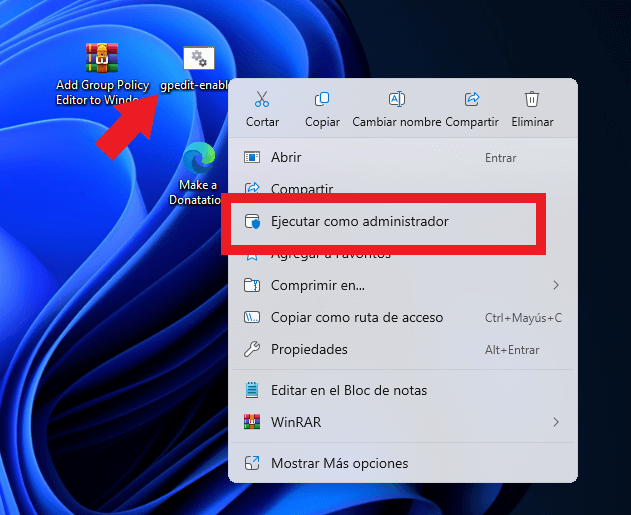Click the Copiar icon in context menu
The width and height of the screenshot is (631, 515).
coord(322,99)
